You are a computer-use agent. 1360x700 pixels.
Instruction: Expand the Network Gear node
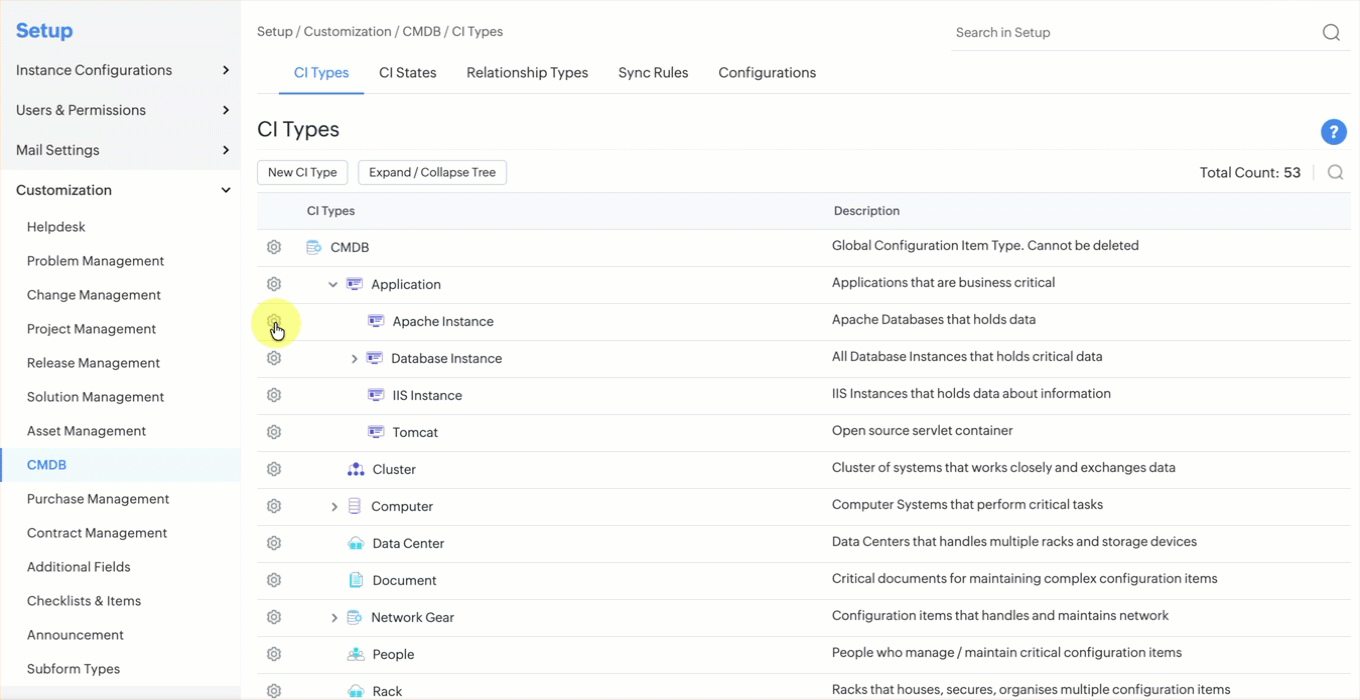[x=334, y=618]
